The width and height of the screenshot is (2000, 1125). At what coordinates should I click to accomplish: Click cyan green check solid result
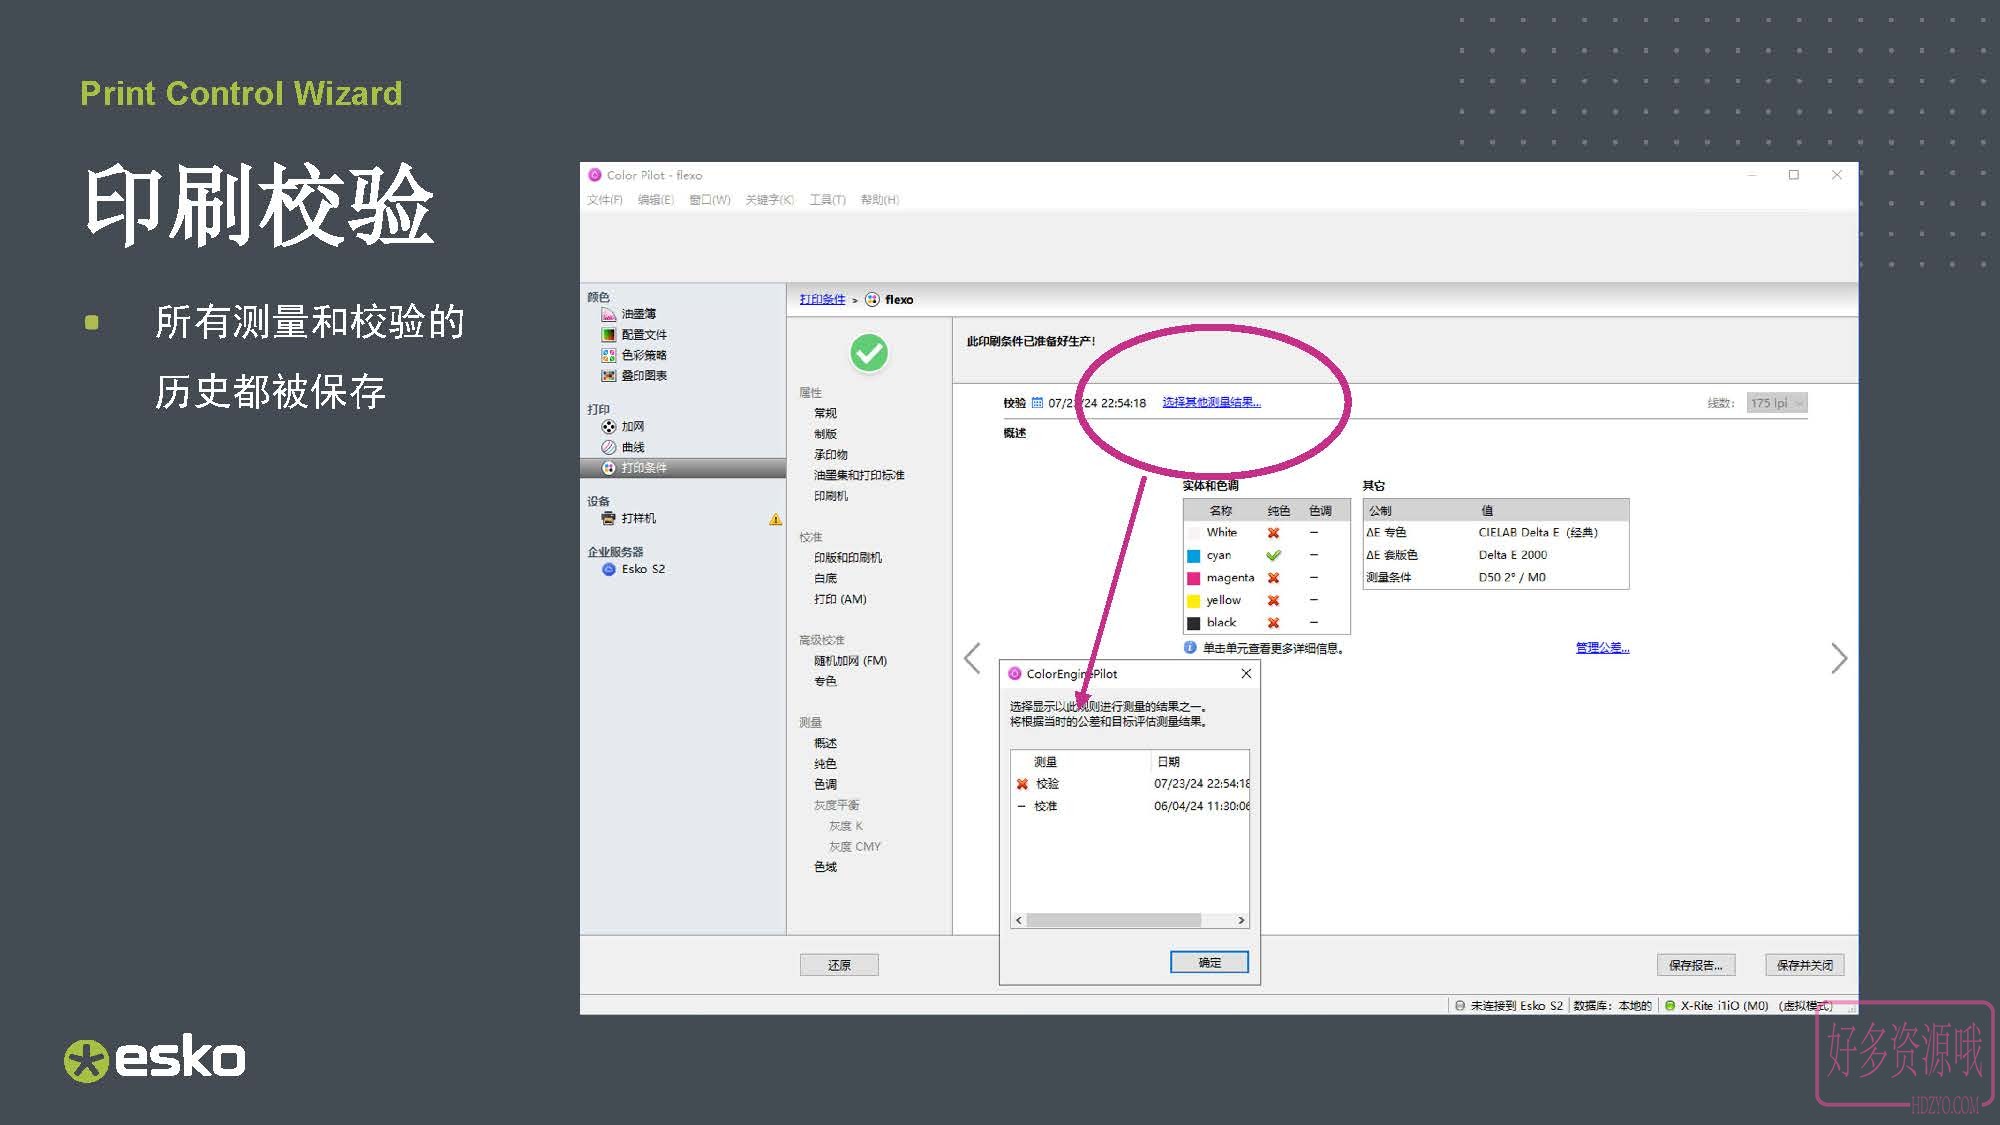pyautogui.click(x=1273, y=555)
